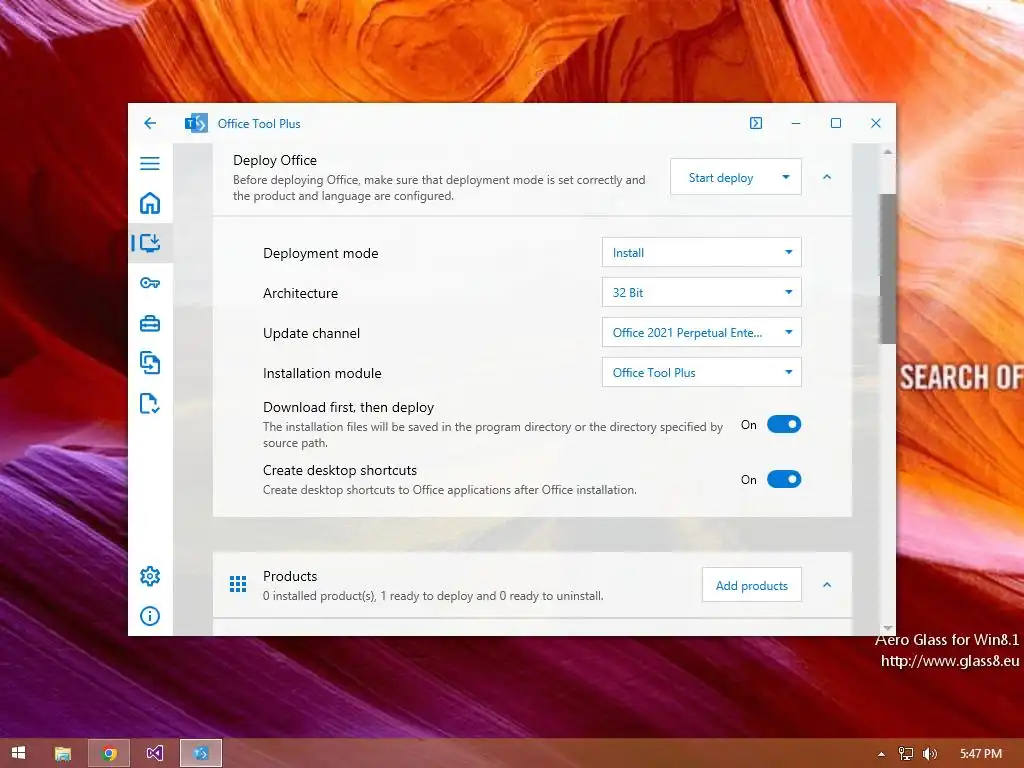This screenshot has width=1024, height=768.
Task: Go back with the arrow icon
Action: coord(150,123)
